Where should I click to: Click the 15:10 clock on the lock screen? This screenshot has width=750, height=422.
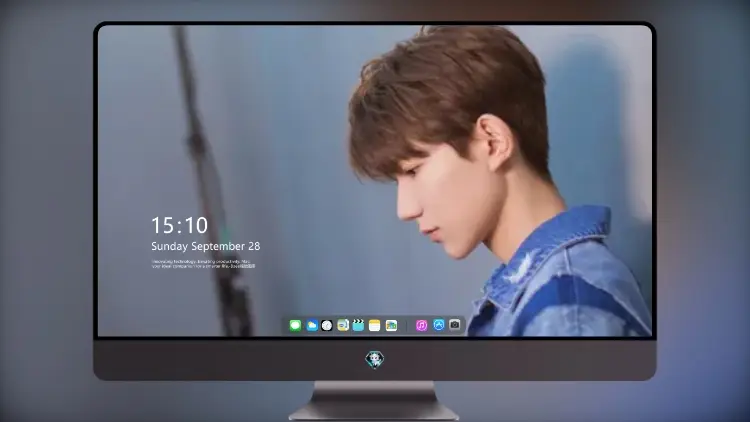tap(179, 225)
